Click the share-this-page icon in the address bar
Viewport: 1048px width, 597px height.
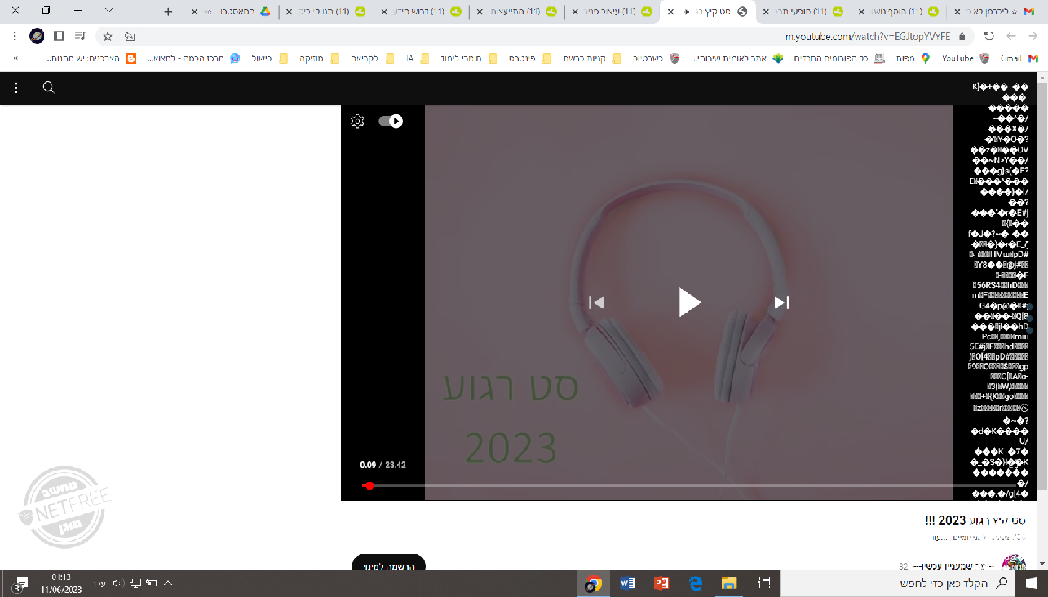click(x=130, y=36)
